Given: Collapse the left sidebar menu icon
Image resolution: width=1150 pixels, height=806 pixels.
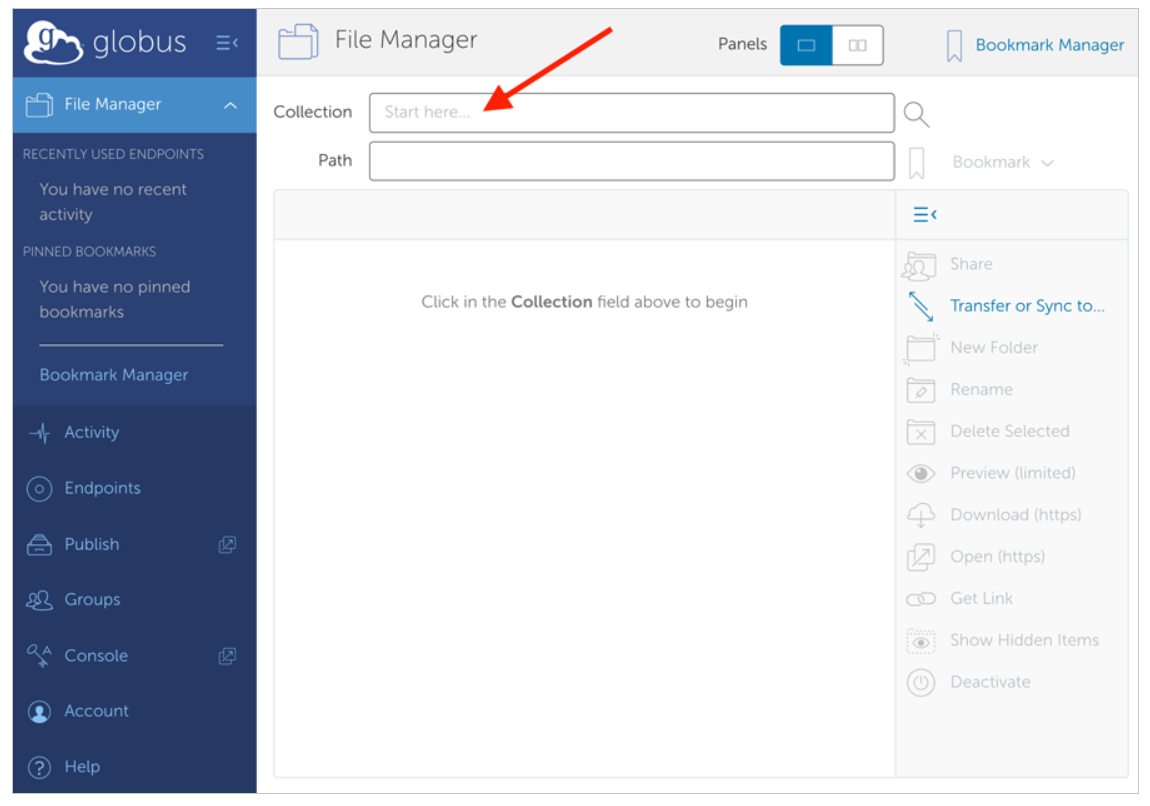Looking at the screenshot, I should tap(227, 43).
